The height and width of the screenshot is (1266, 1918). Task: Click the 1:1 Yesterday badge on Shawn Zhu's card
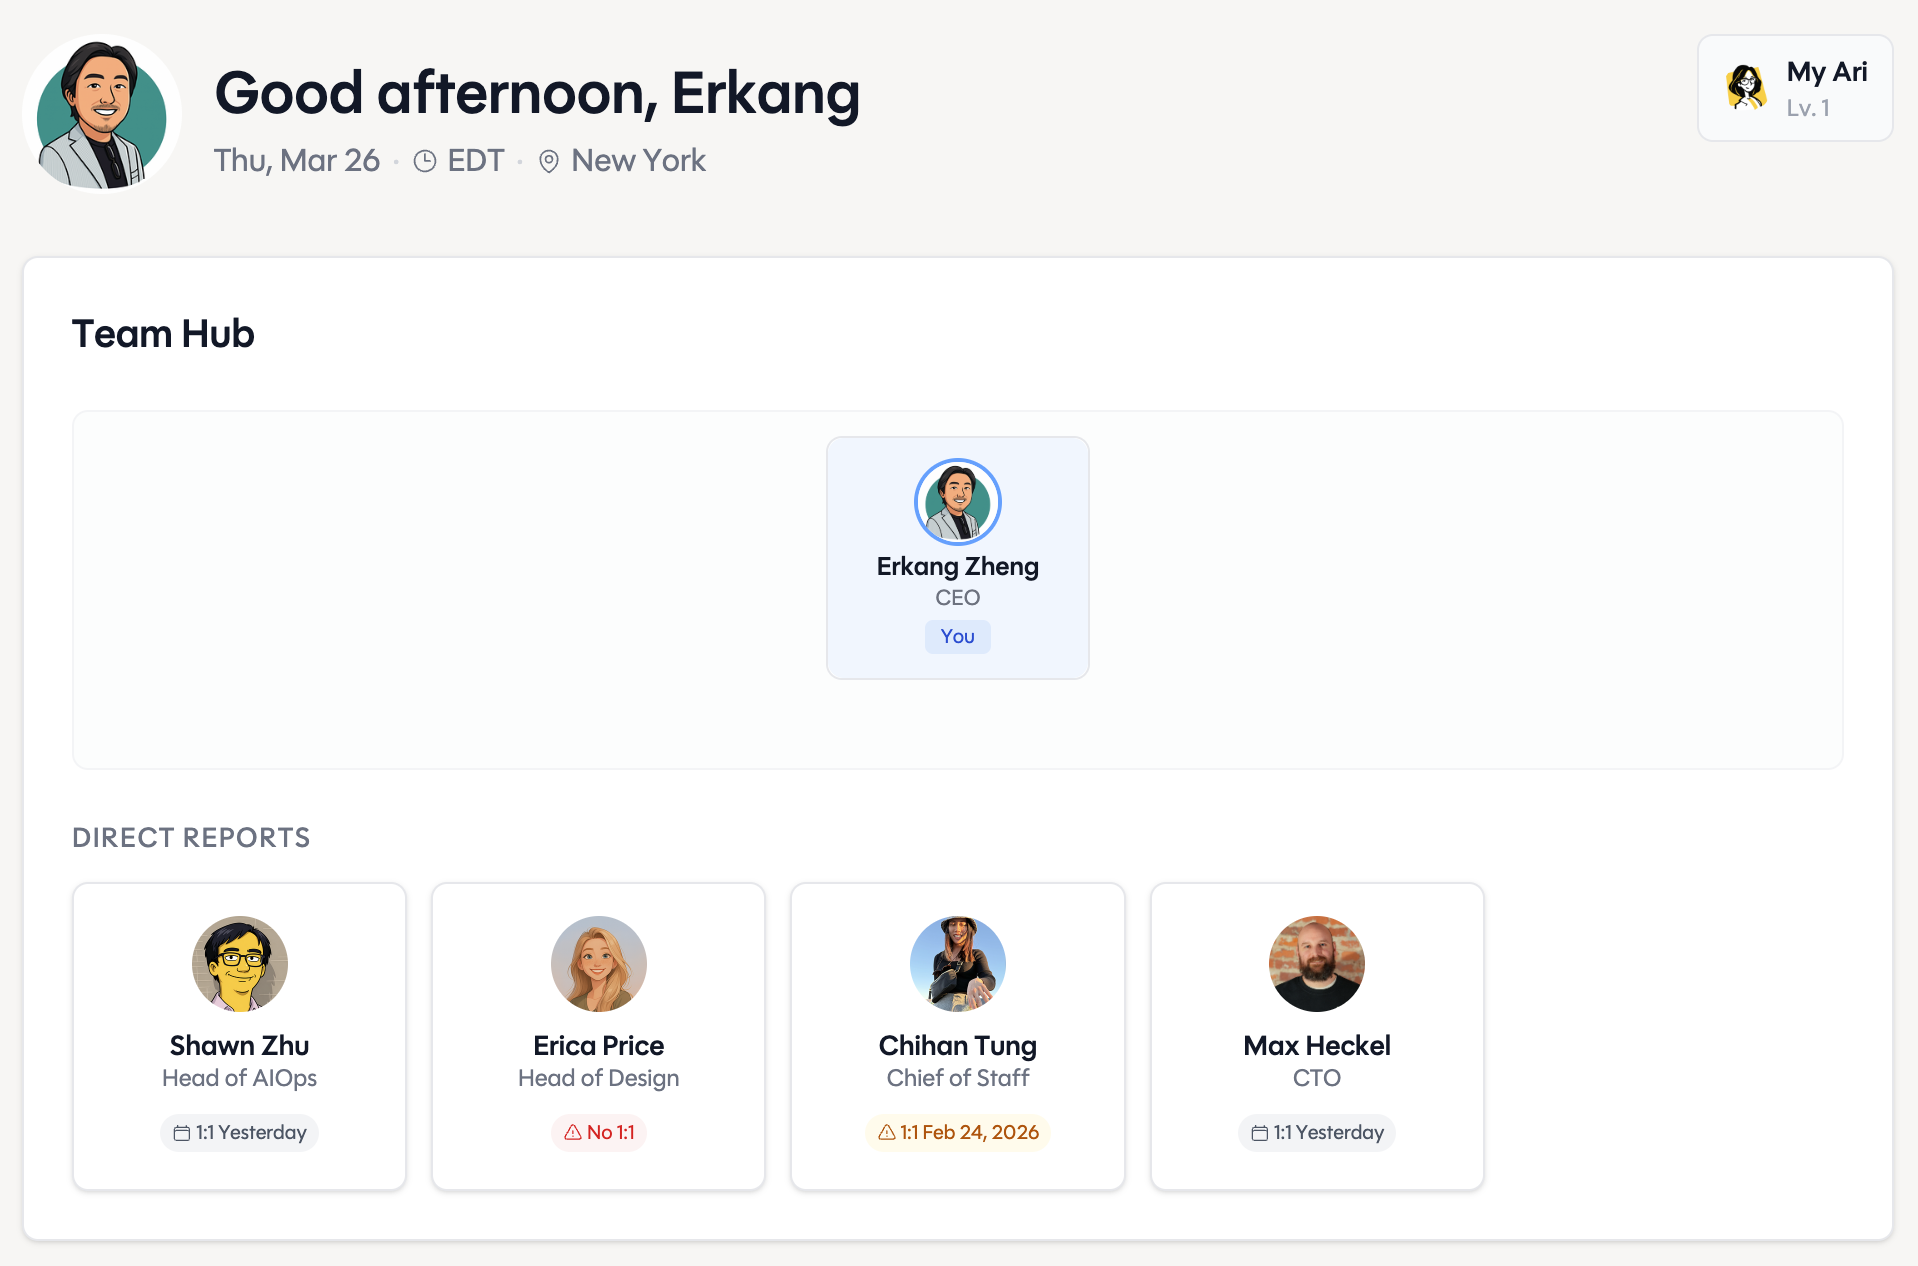[x=239, y=1132]
